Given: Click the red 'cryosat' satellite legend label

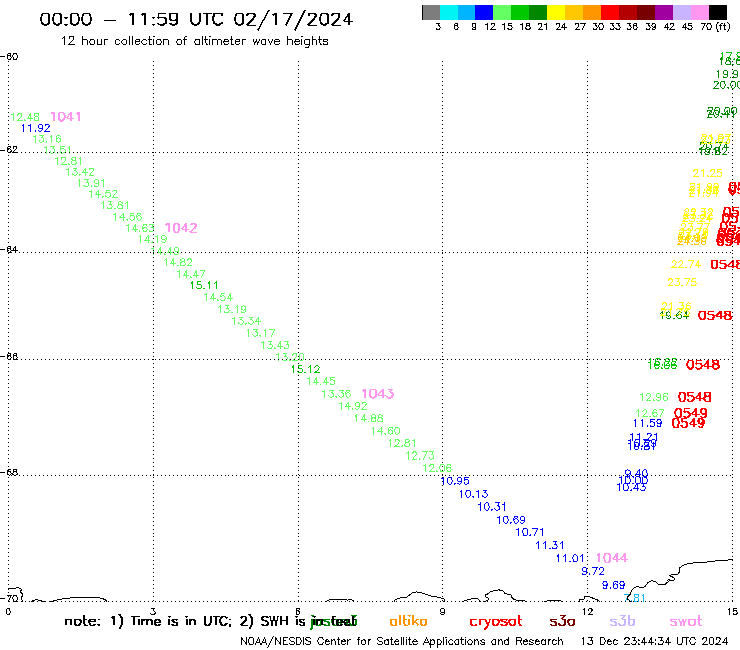Looking at the screenshot, I should click(496, 621).
